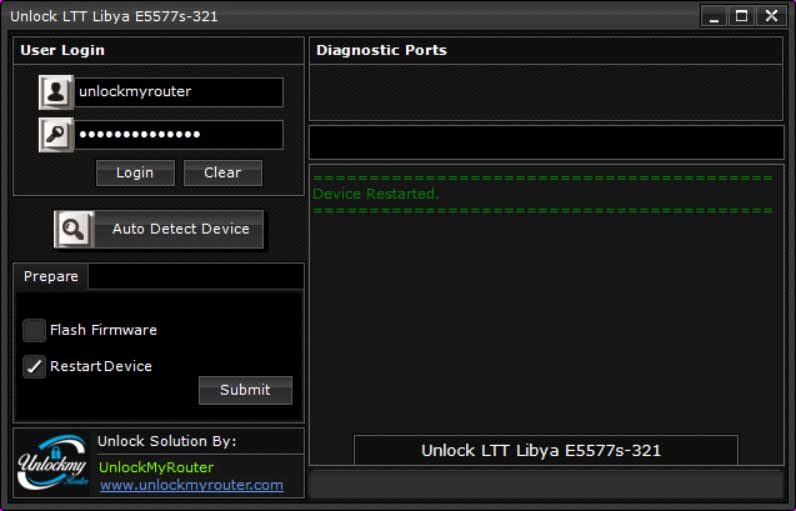Click the Login button
The height and width of the screenshot is (511, 796).
pos(135,173)
